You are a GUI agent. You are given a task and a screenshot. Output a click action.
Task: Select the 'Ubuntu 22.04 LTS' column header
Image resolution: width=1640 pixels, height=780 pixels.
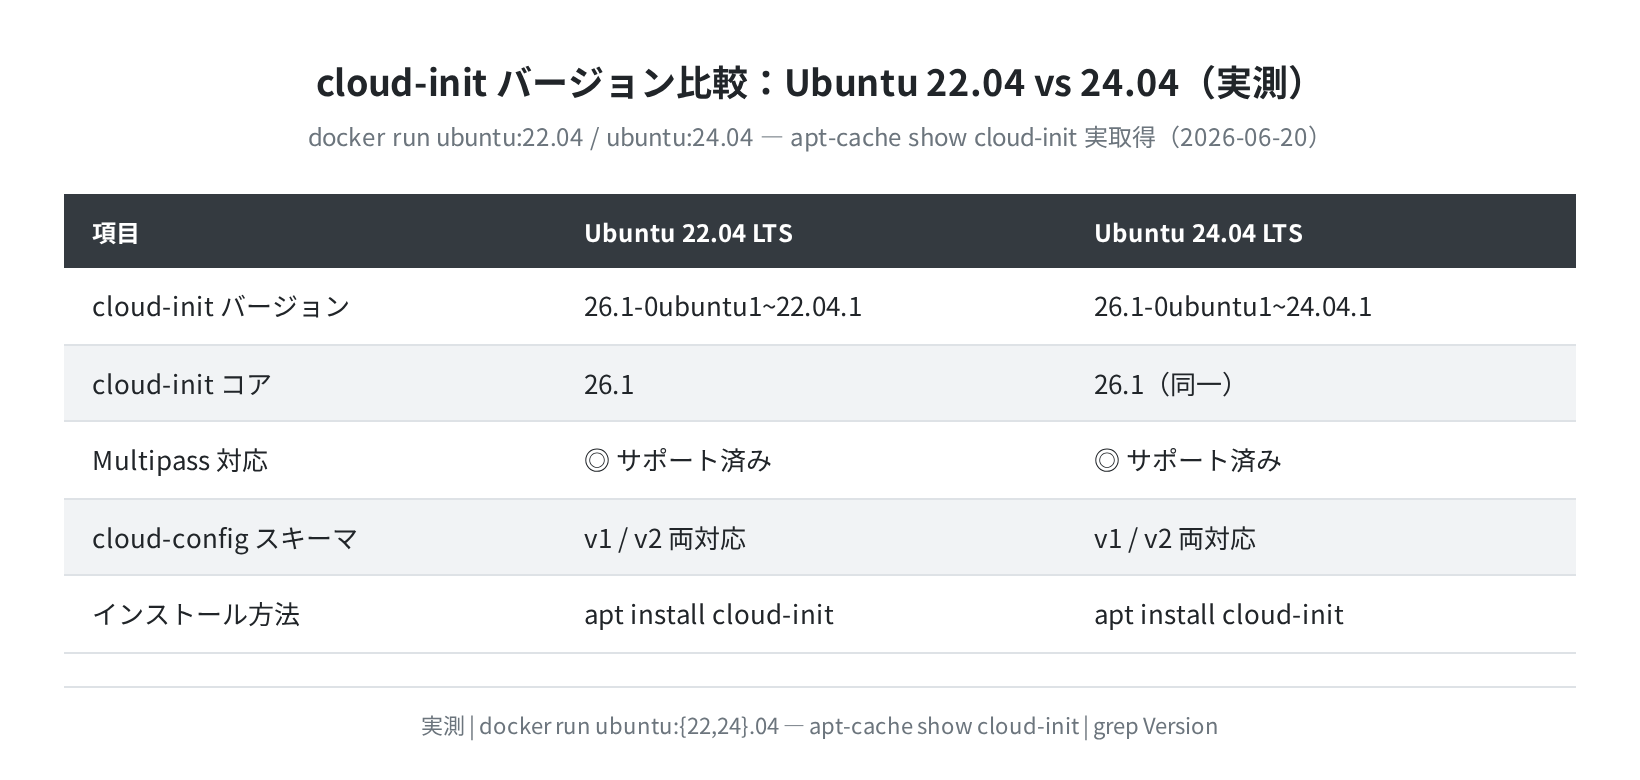tap(688, 233)
